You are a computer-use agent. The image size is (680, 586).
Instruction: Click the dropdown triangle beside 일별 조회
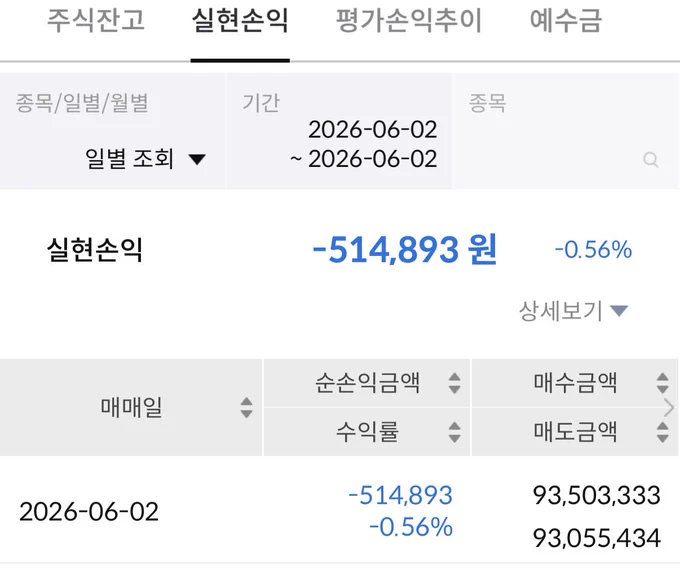point(197,160)
